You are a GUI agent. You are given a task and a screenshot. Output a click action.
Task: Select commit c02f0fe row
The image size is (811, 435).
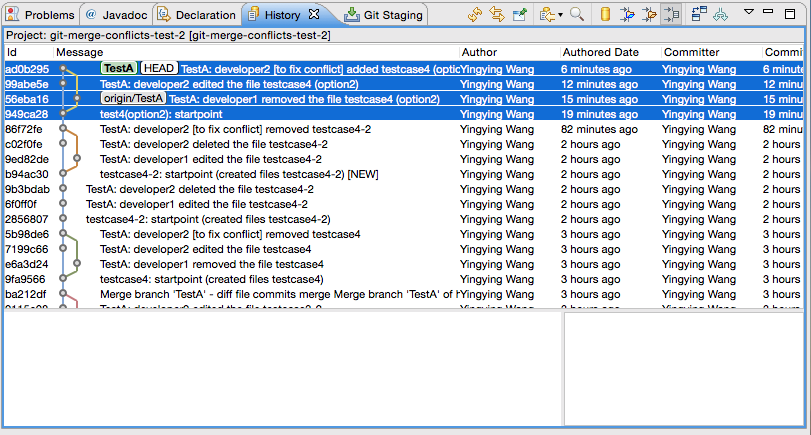(x=403, y=144)
